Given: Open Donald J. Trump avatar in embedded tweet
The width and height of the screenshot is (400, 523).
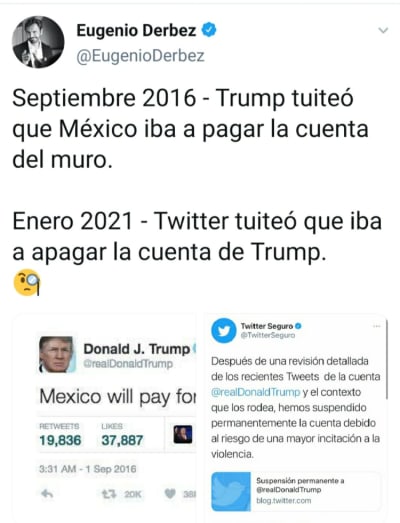Looking at the screenshot, I should 56,354.
